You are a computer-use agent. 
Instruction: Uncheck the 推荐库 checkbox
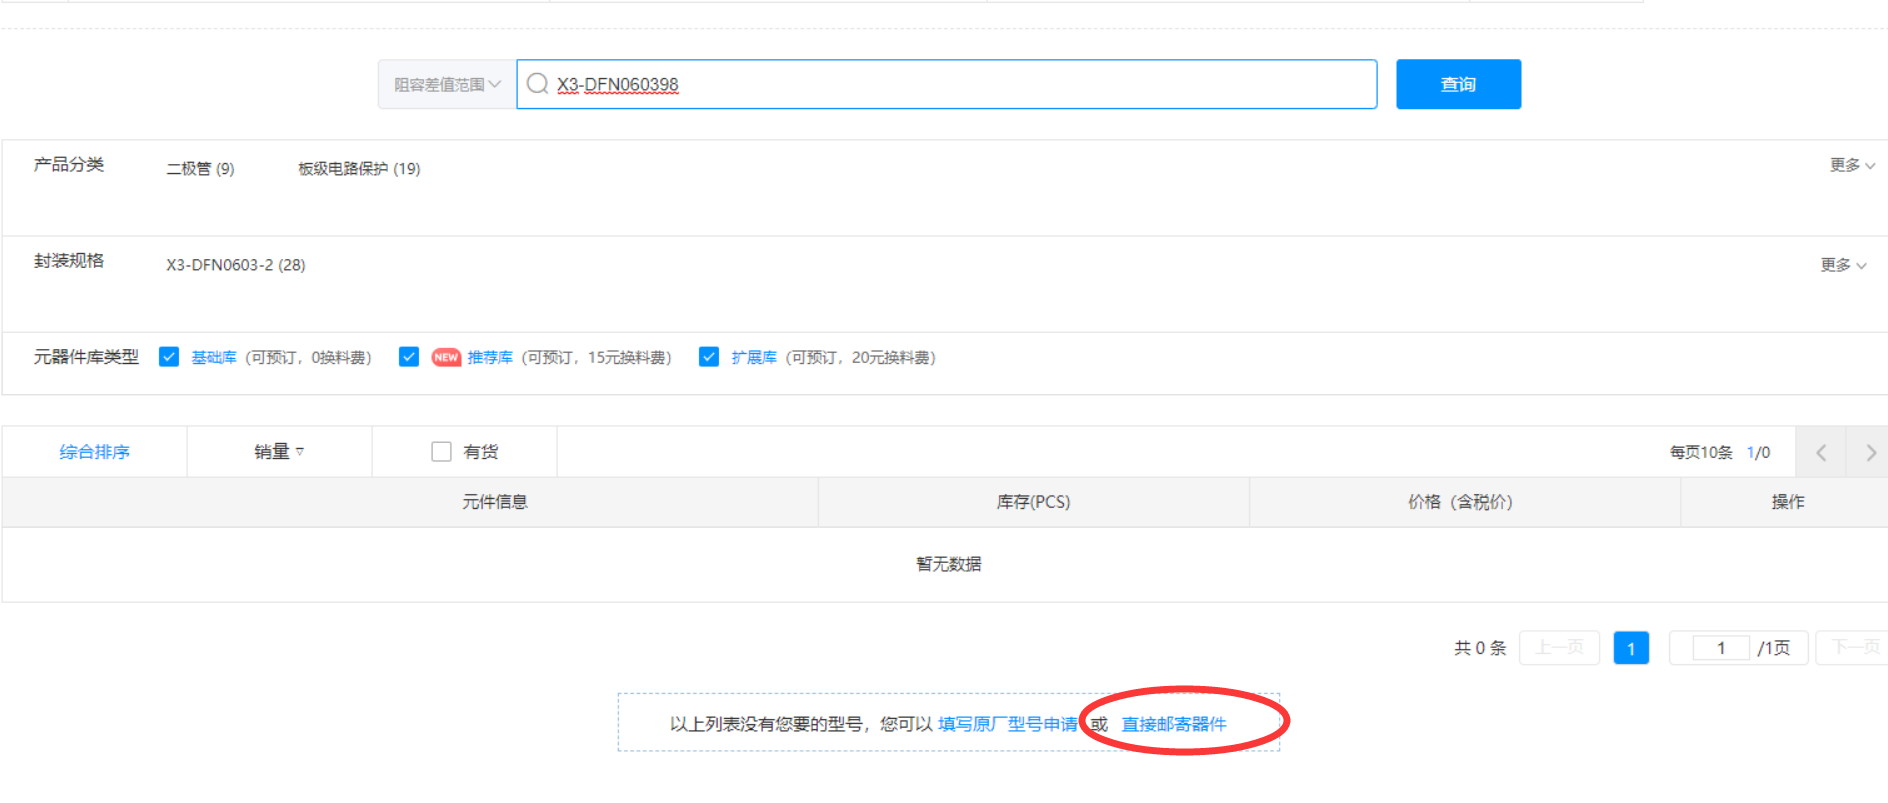[x=409, y=357]
